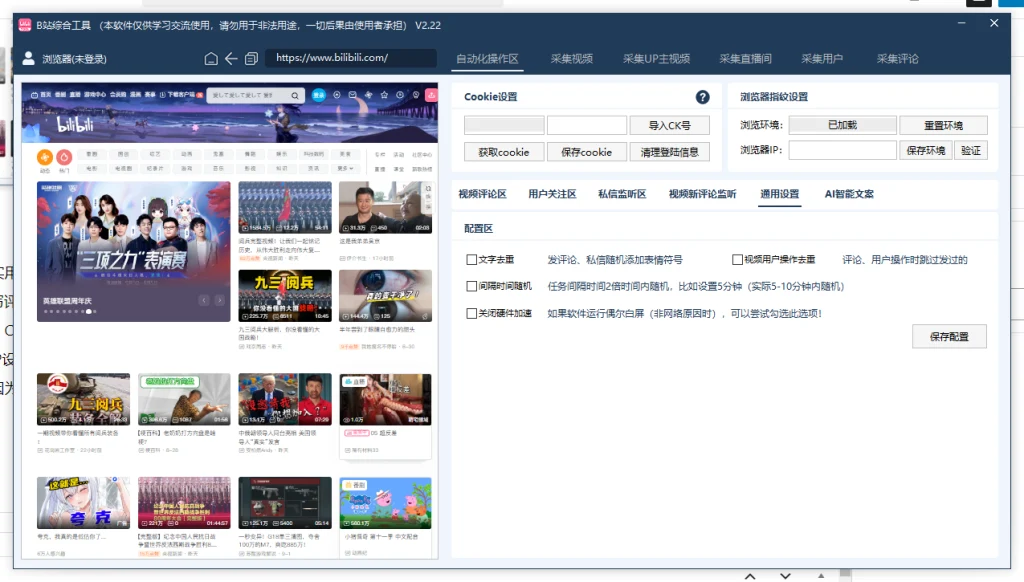The image size is (1024, 582).
Task: Open the 采集用户 tab
Action: 822,59
